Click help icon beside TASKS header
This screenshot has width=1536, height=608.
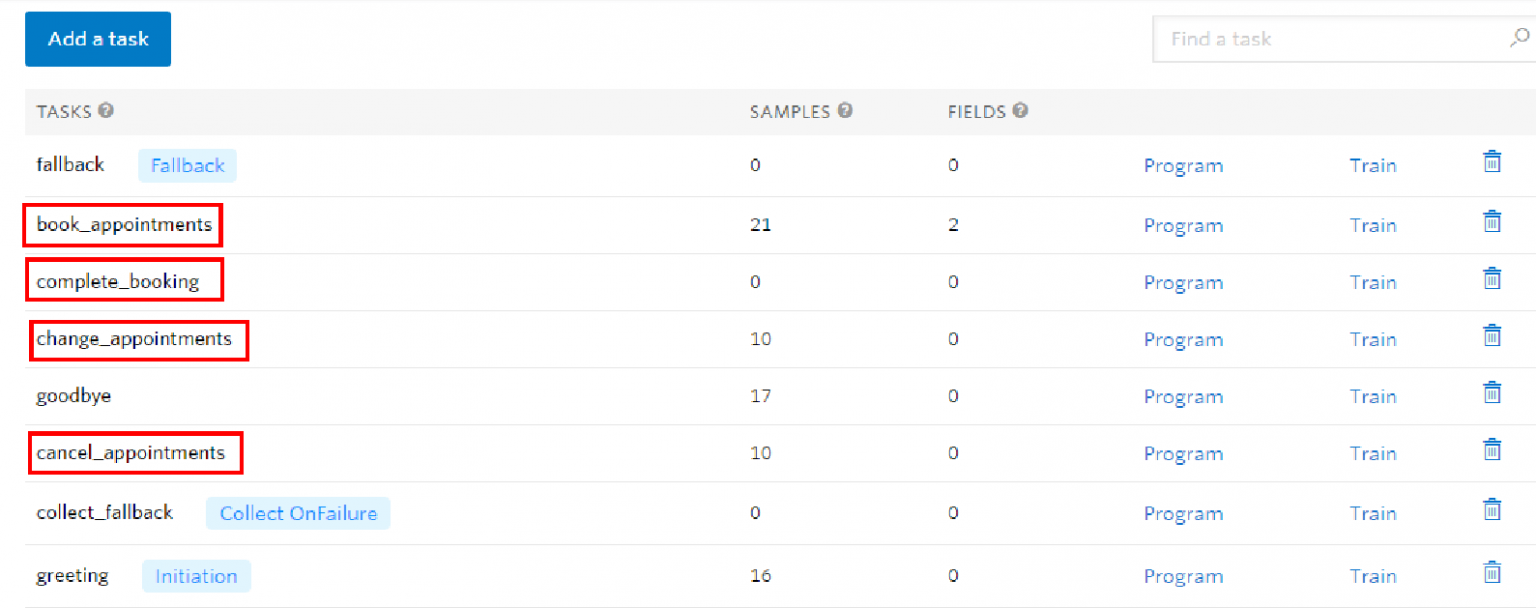tap(106, 111)
